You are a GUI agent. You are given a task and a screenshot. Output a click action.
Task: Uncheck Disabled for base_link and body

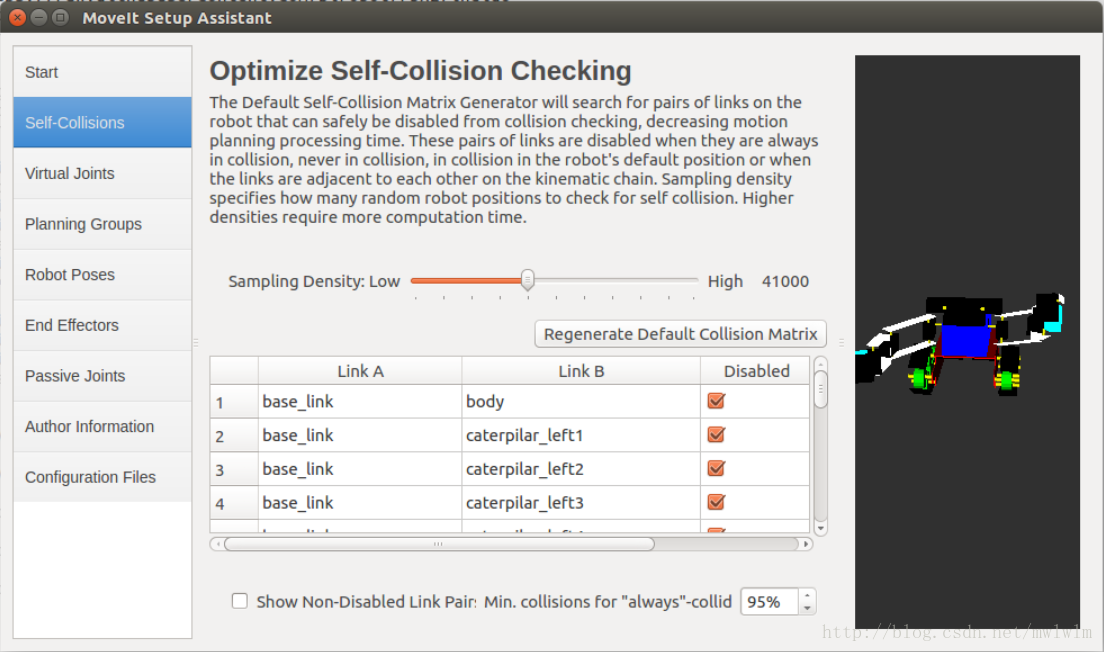click(x=716, y=401)
